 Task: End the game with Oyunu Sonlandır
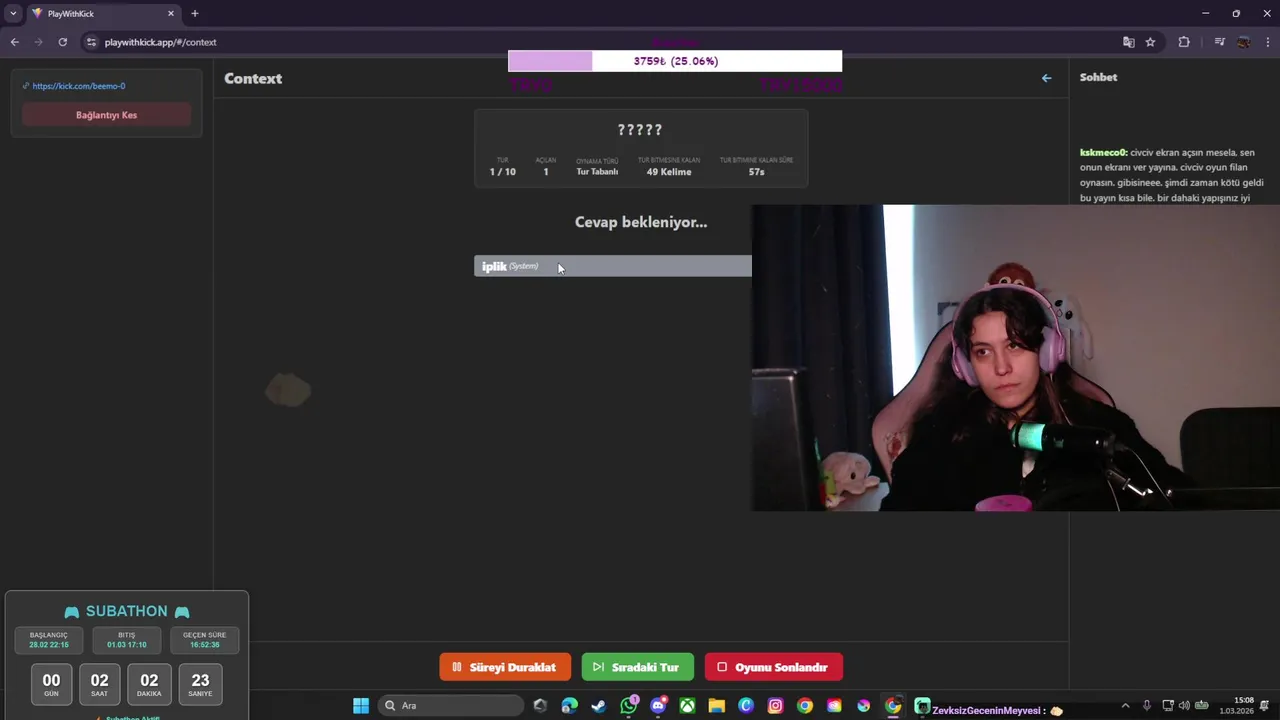tap(774, 667)
